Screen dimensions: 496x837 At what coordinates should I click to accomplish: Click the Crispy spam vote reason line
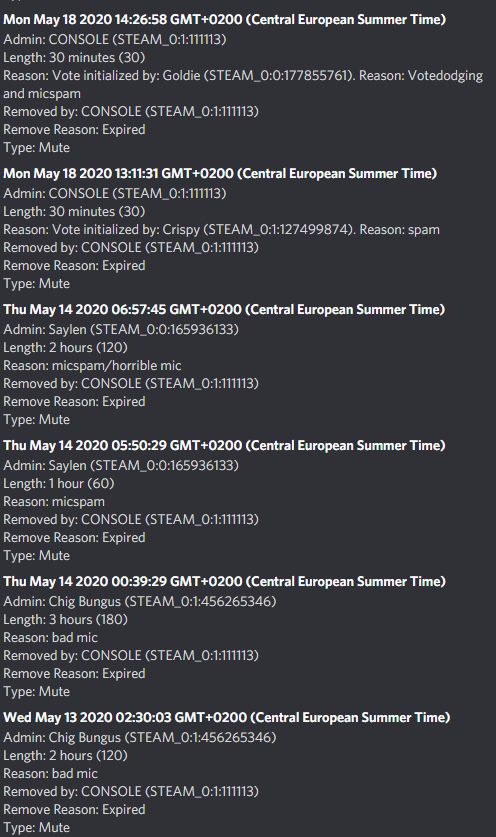[222, 230]
